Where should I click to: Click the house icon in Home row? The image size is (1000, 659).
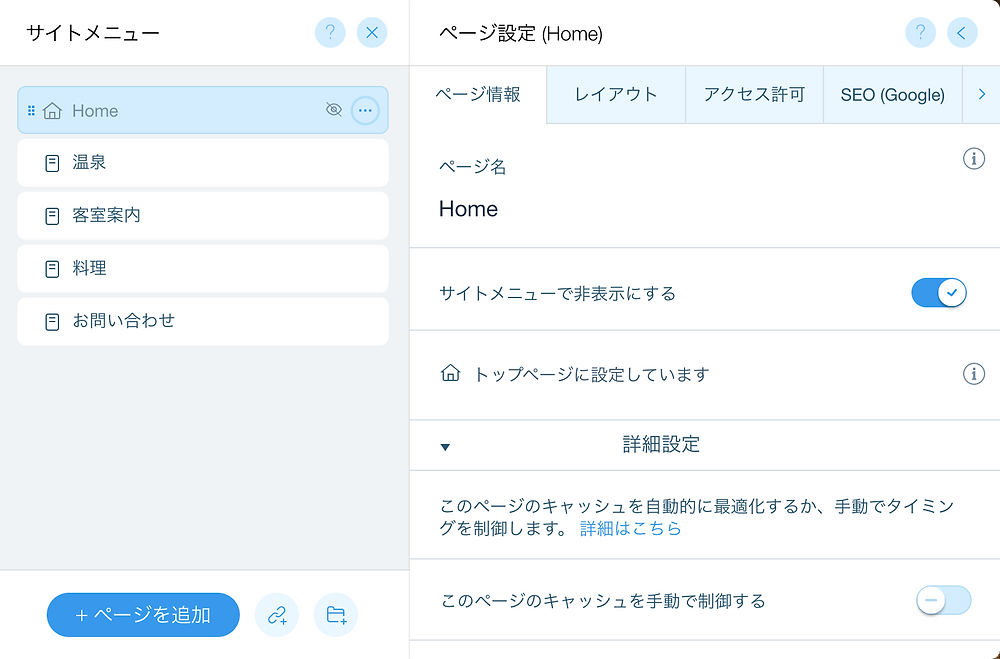pyautogui.click(x=52, y=111)
